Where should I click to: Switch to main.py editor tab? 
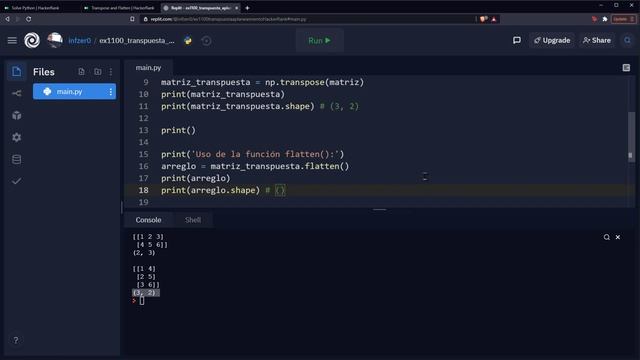point(148,68)
